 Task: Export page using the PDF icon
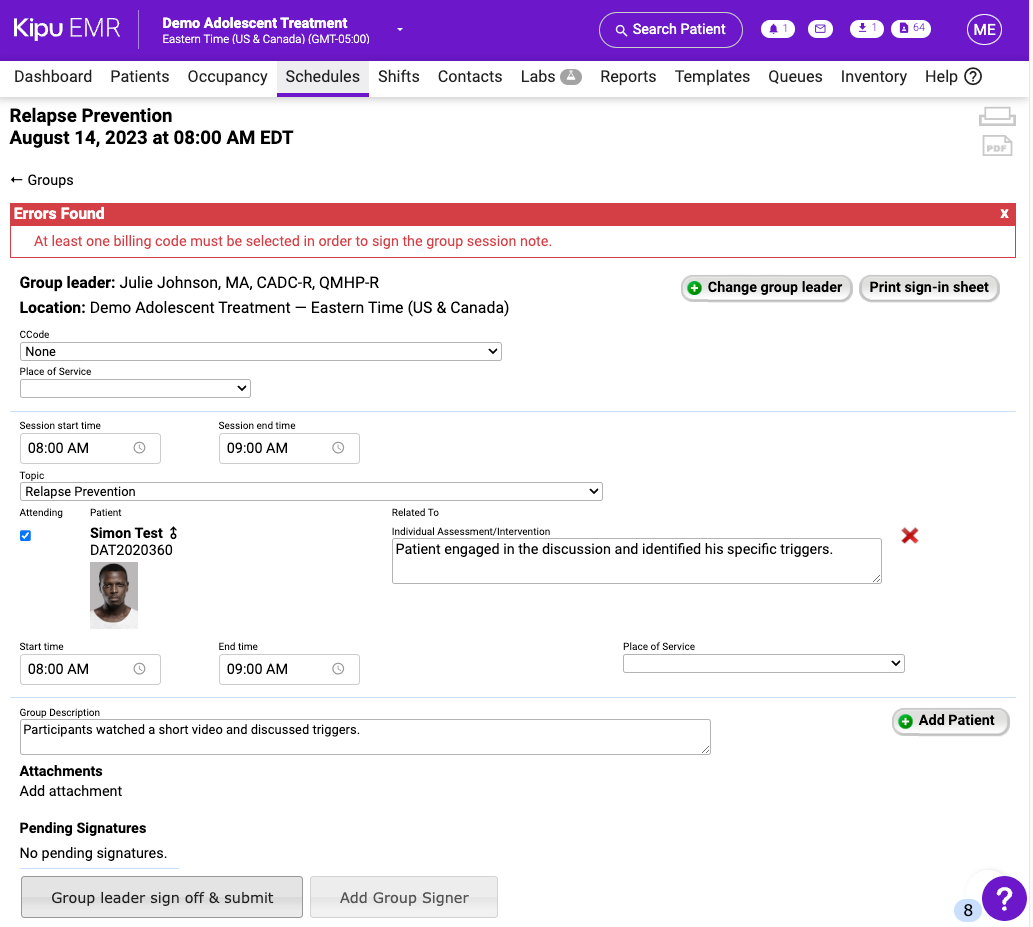(996, 147)
